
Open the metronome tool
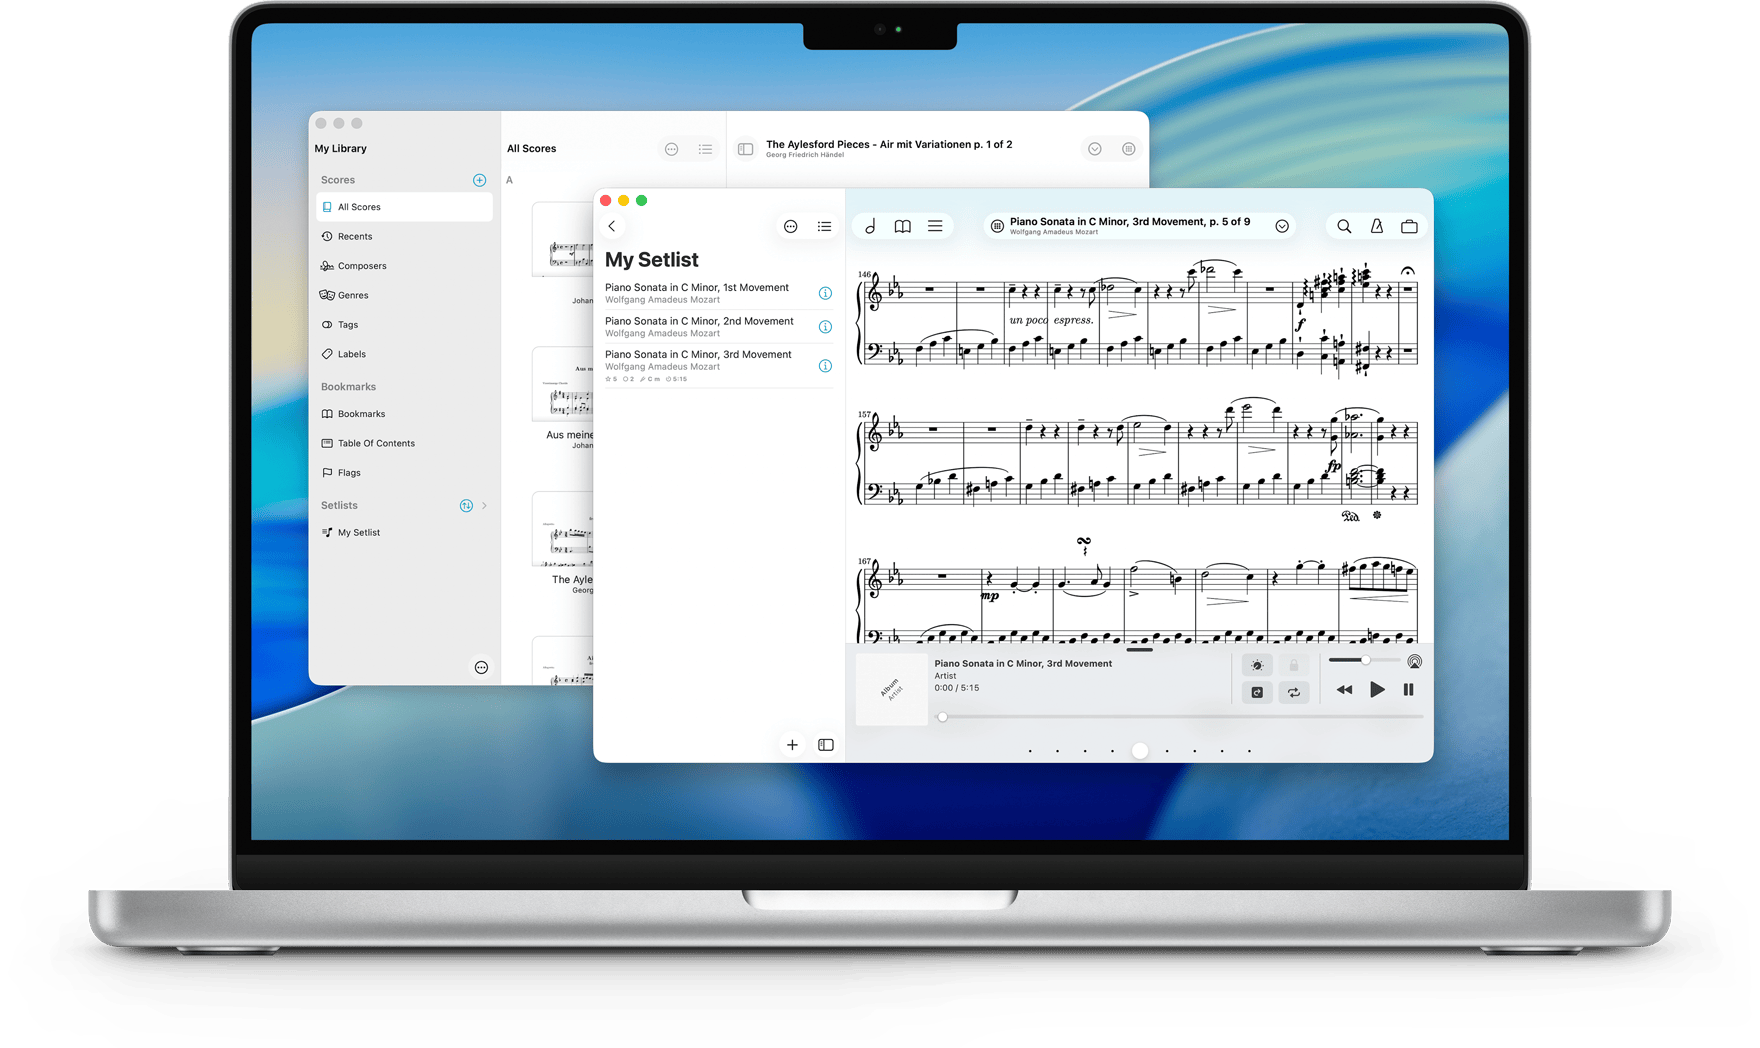[1377, 227]
